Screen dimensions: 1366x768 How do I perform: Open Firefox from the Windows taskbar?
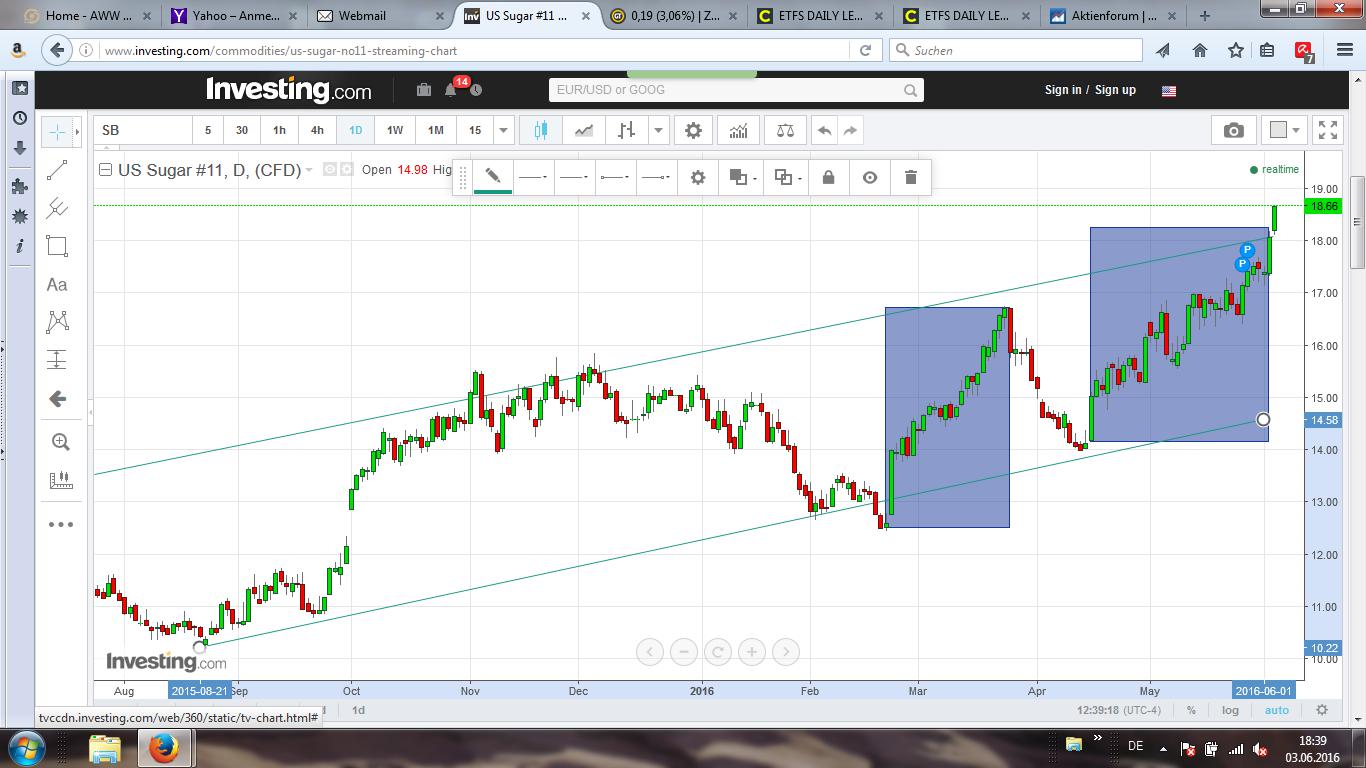click(x=163, y=748)
